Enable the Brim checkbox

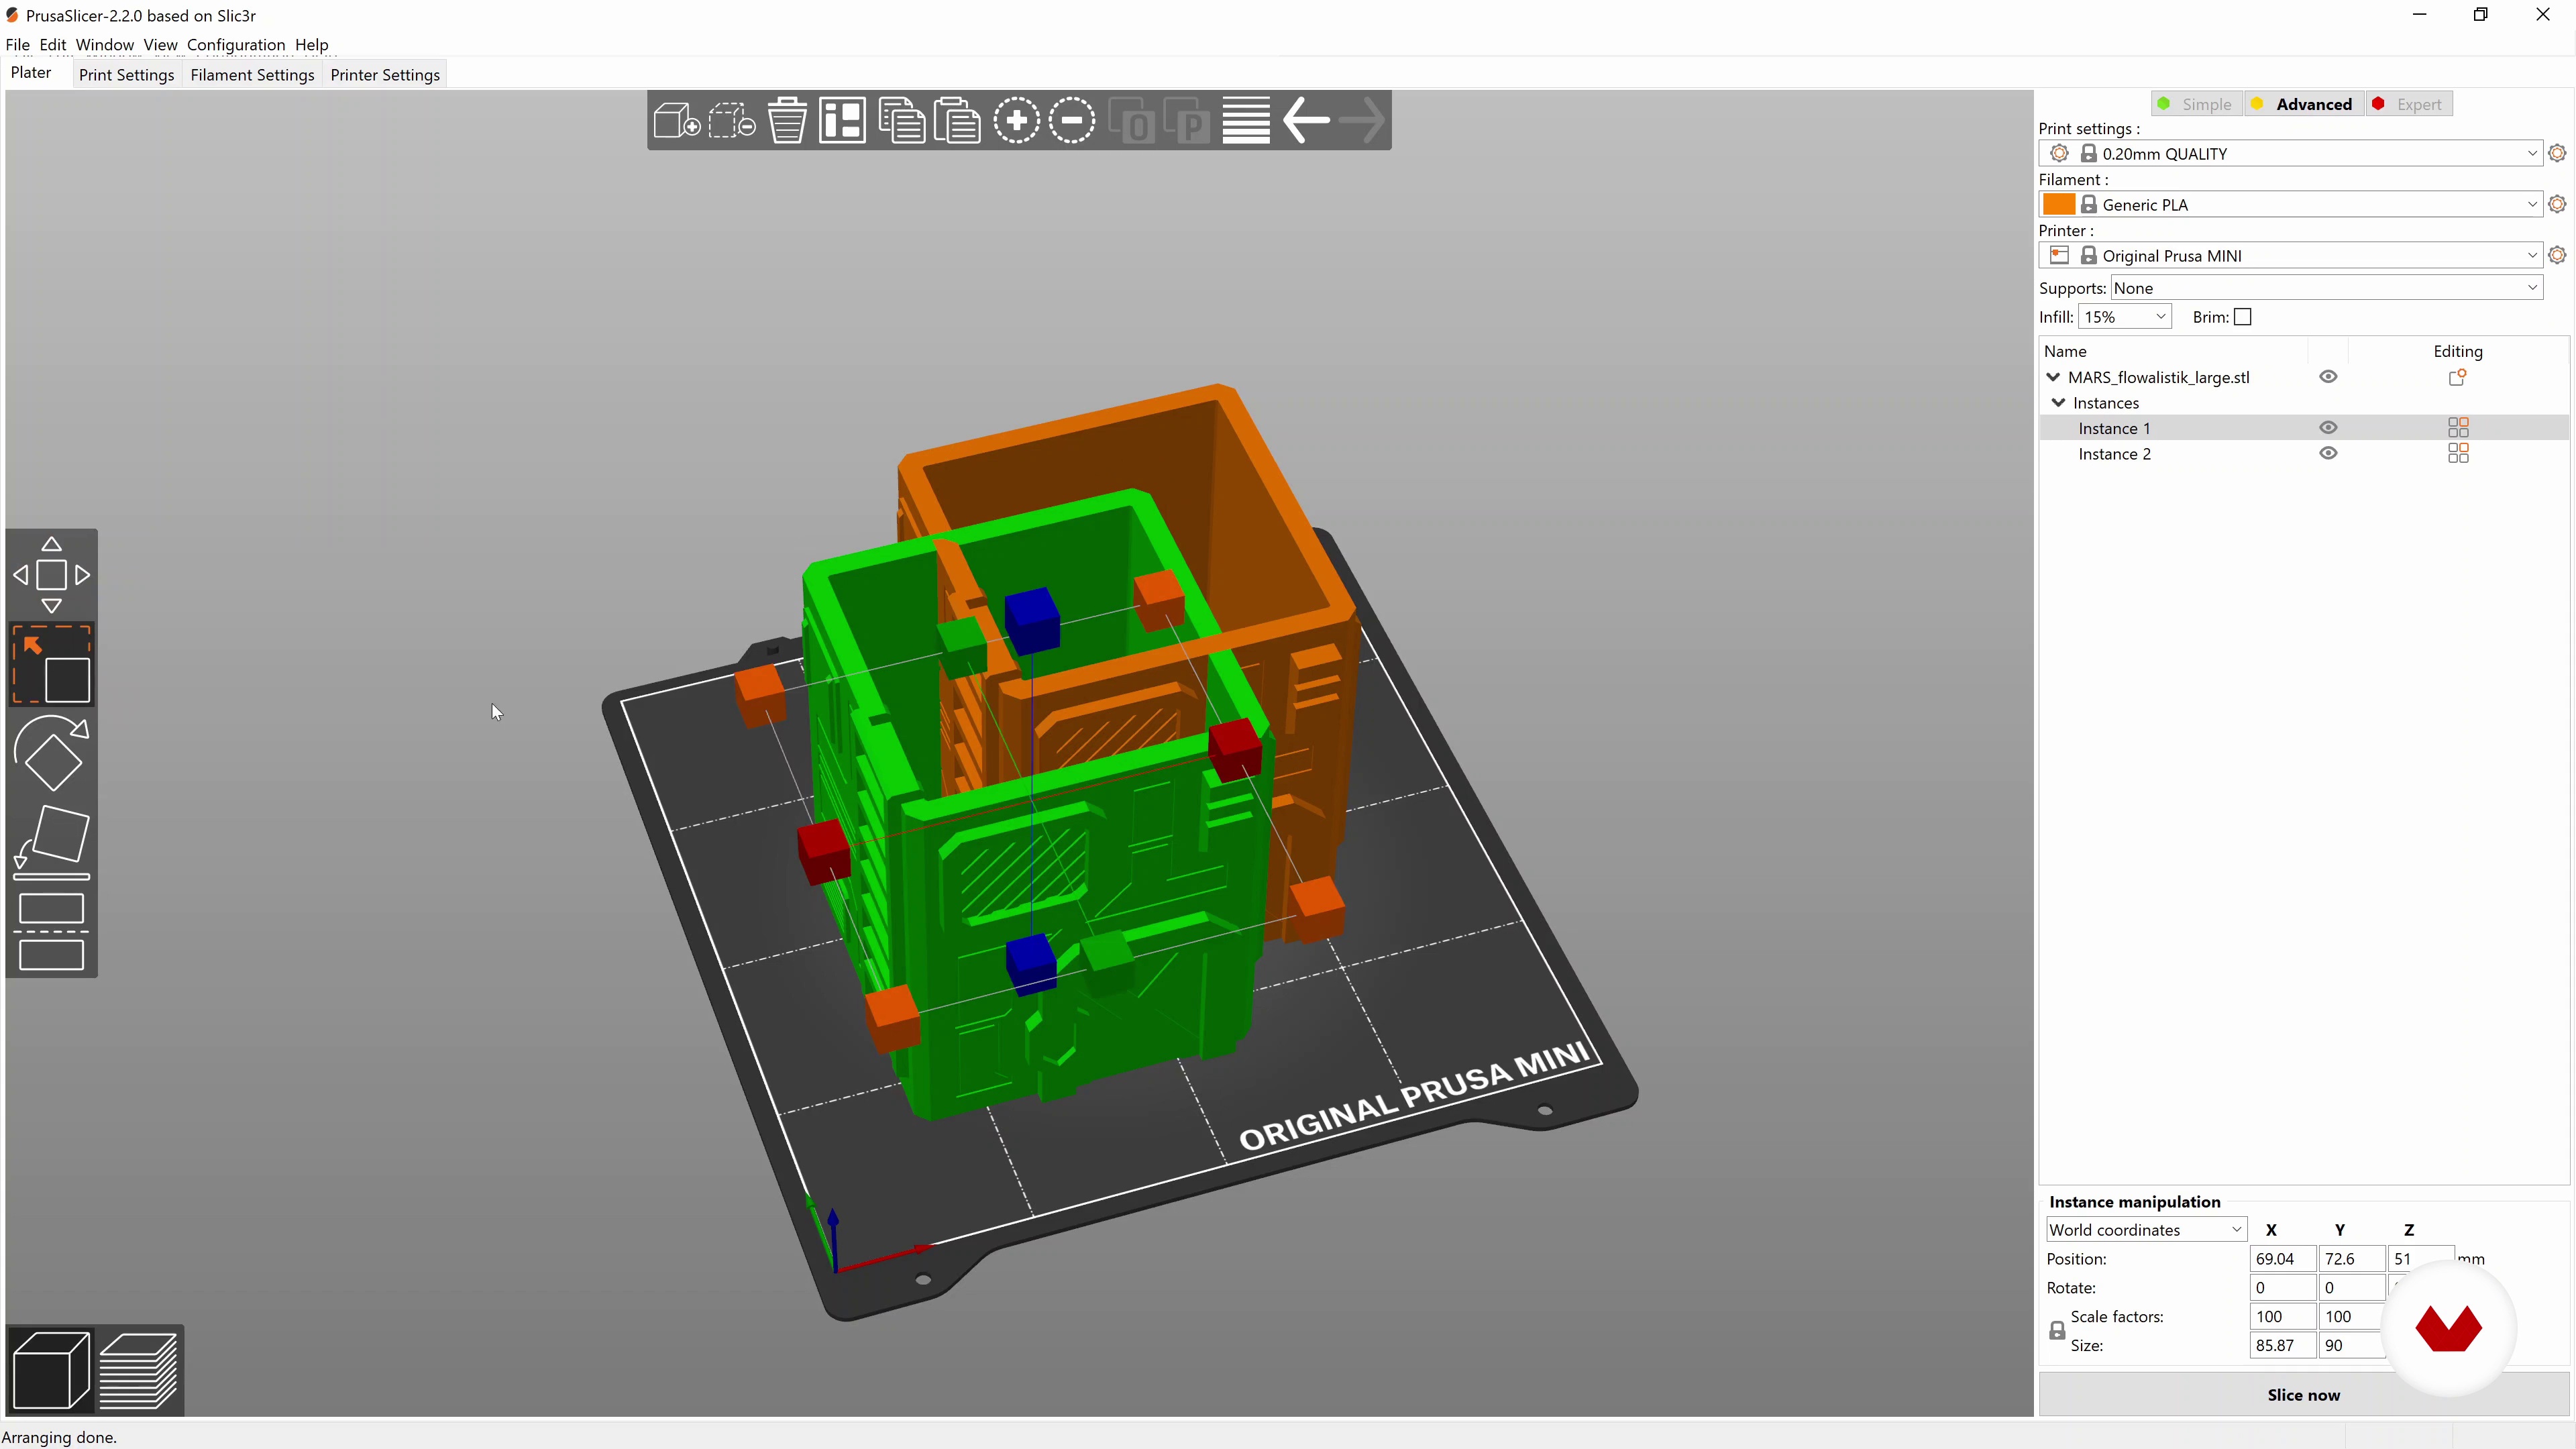coord(2242,317)
